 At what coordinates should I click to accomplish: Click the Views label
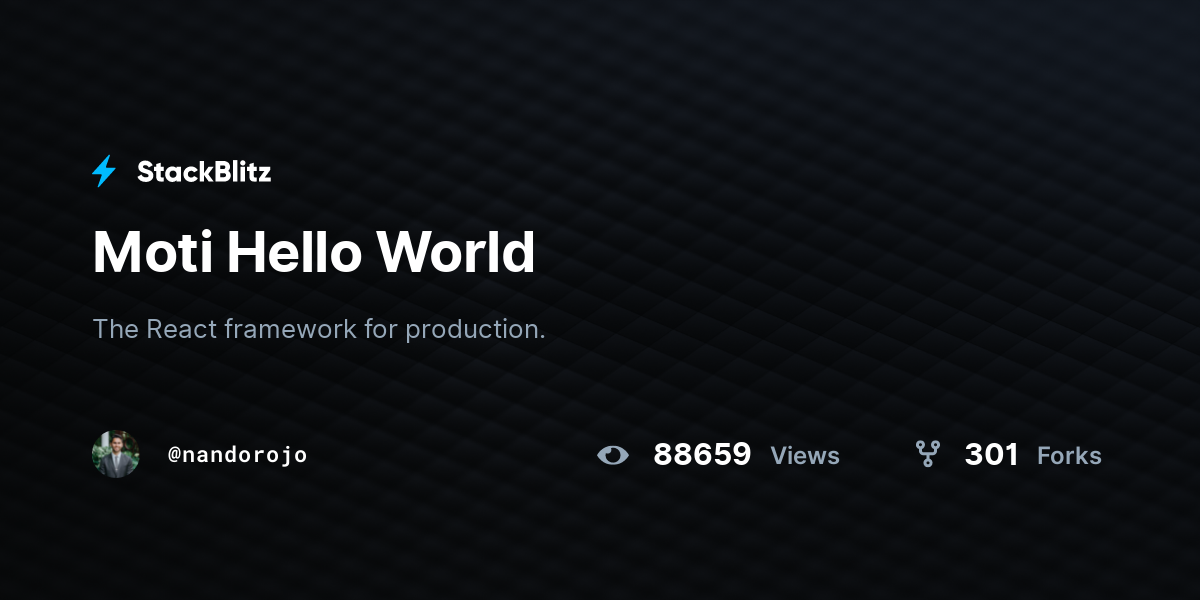click(805, 456)
